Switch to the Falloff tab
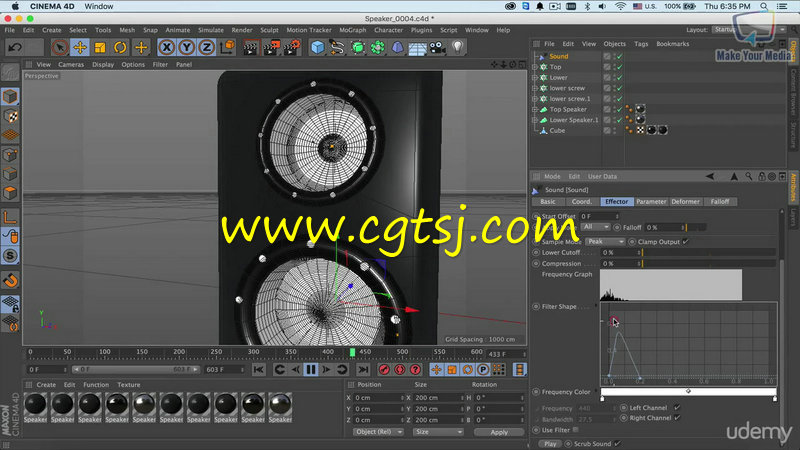This screenshot has width=800, height=450. tap(720, 202)
